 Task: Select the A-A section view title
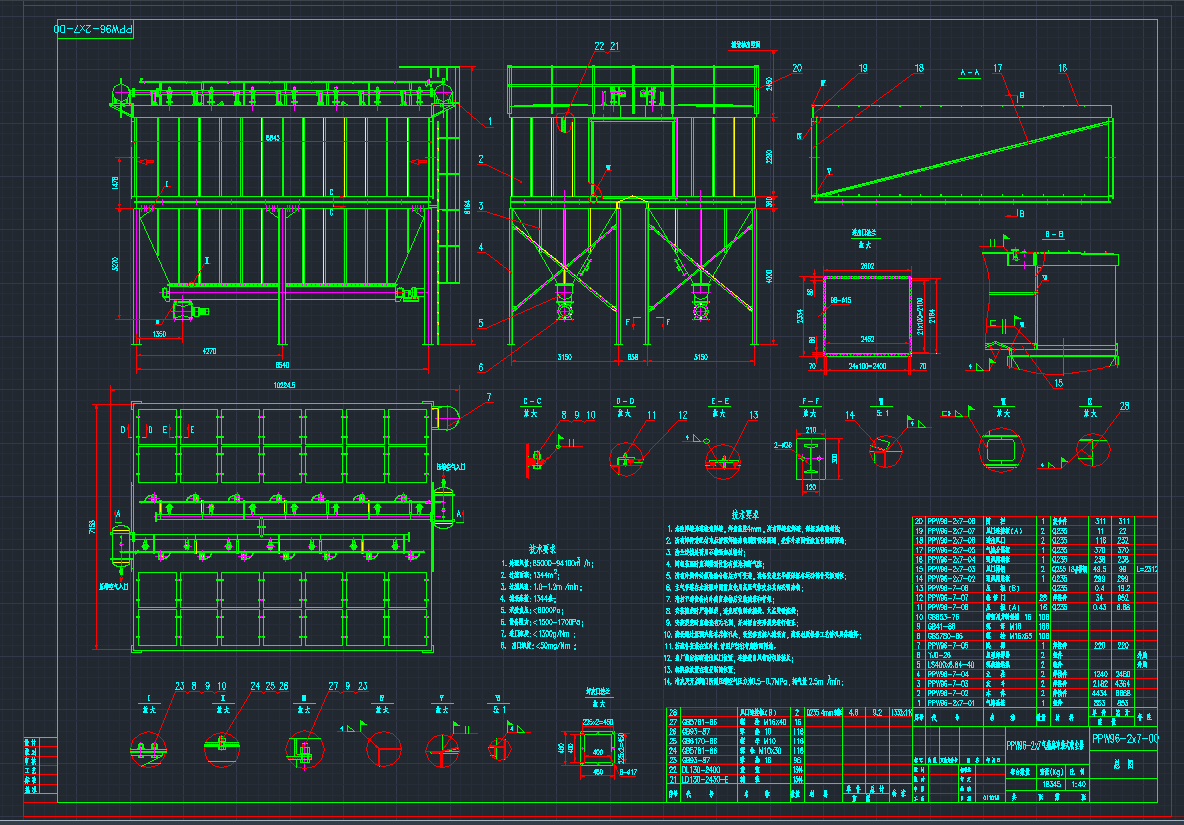(970, 72)
